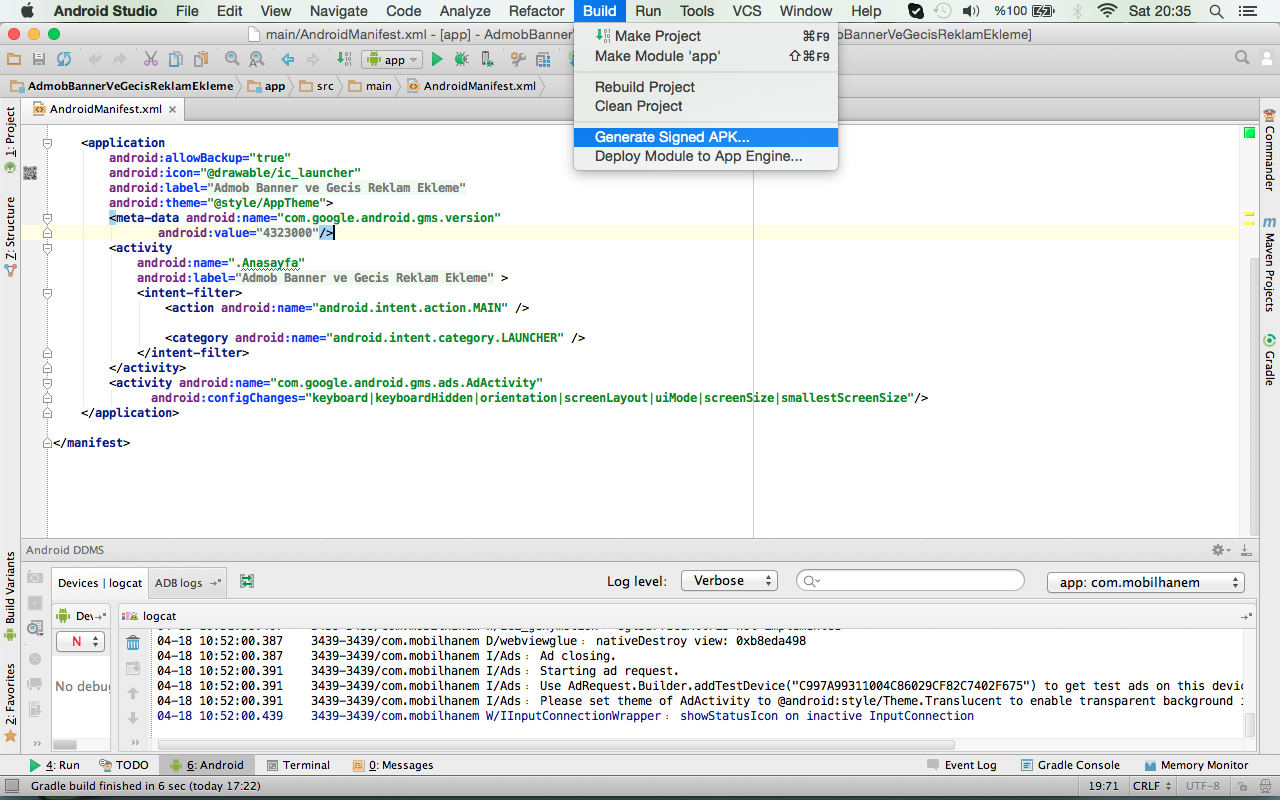Open the Apple menu
The height and width of the screenshot is (800, 1280).
pos(26,11)
